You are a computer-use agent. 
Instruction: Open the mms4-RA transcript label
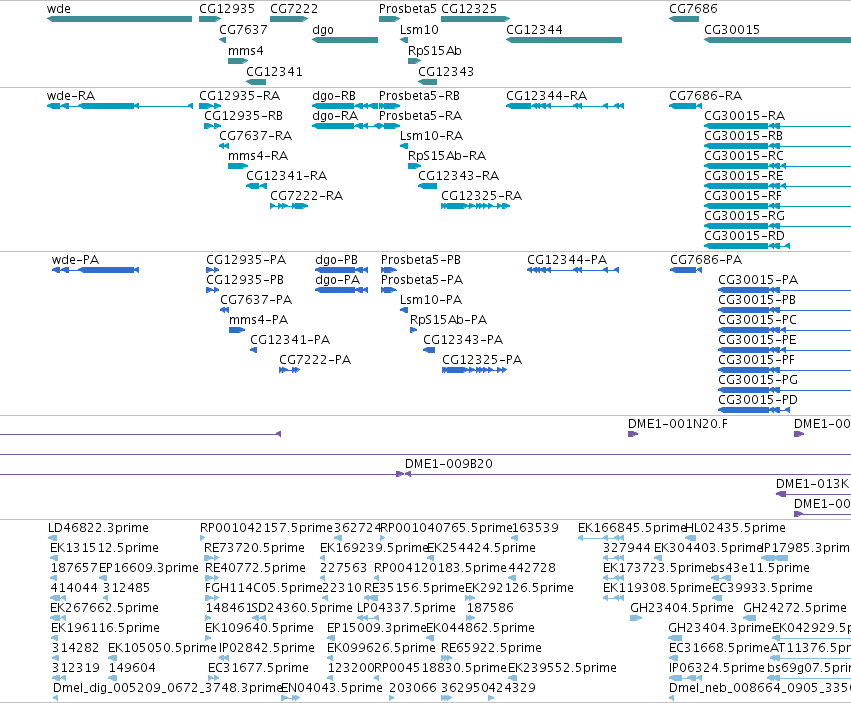[x=258, y=156]
